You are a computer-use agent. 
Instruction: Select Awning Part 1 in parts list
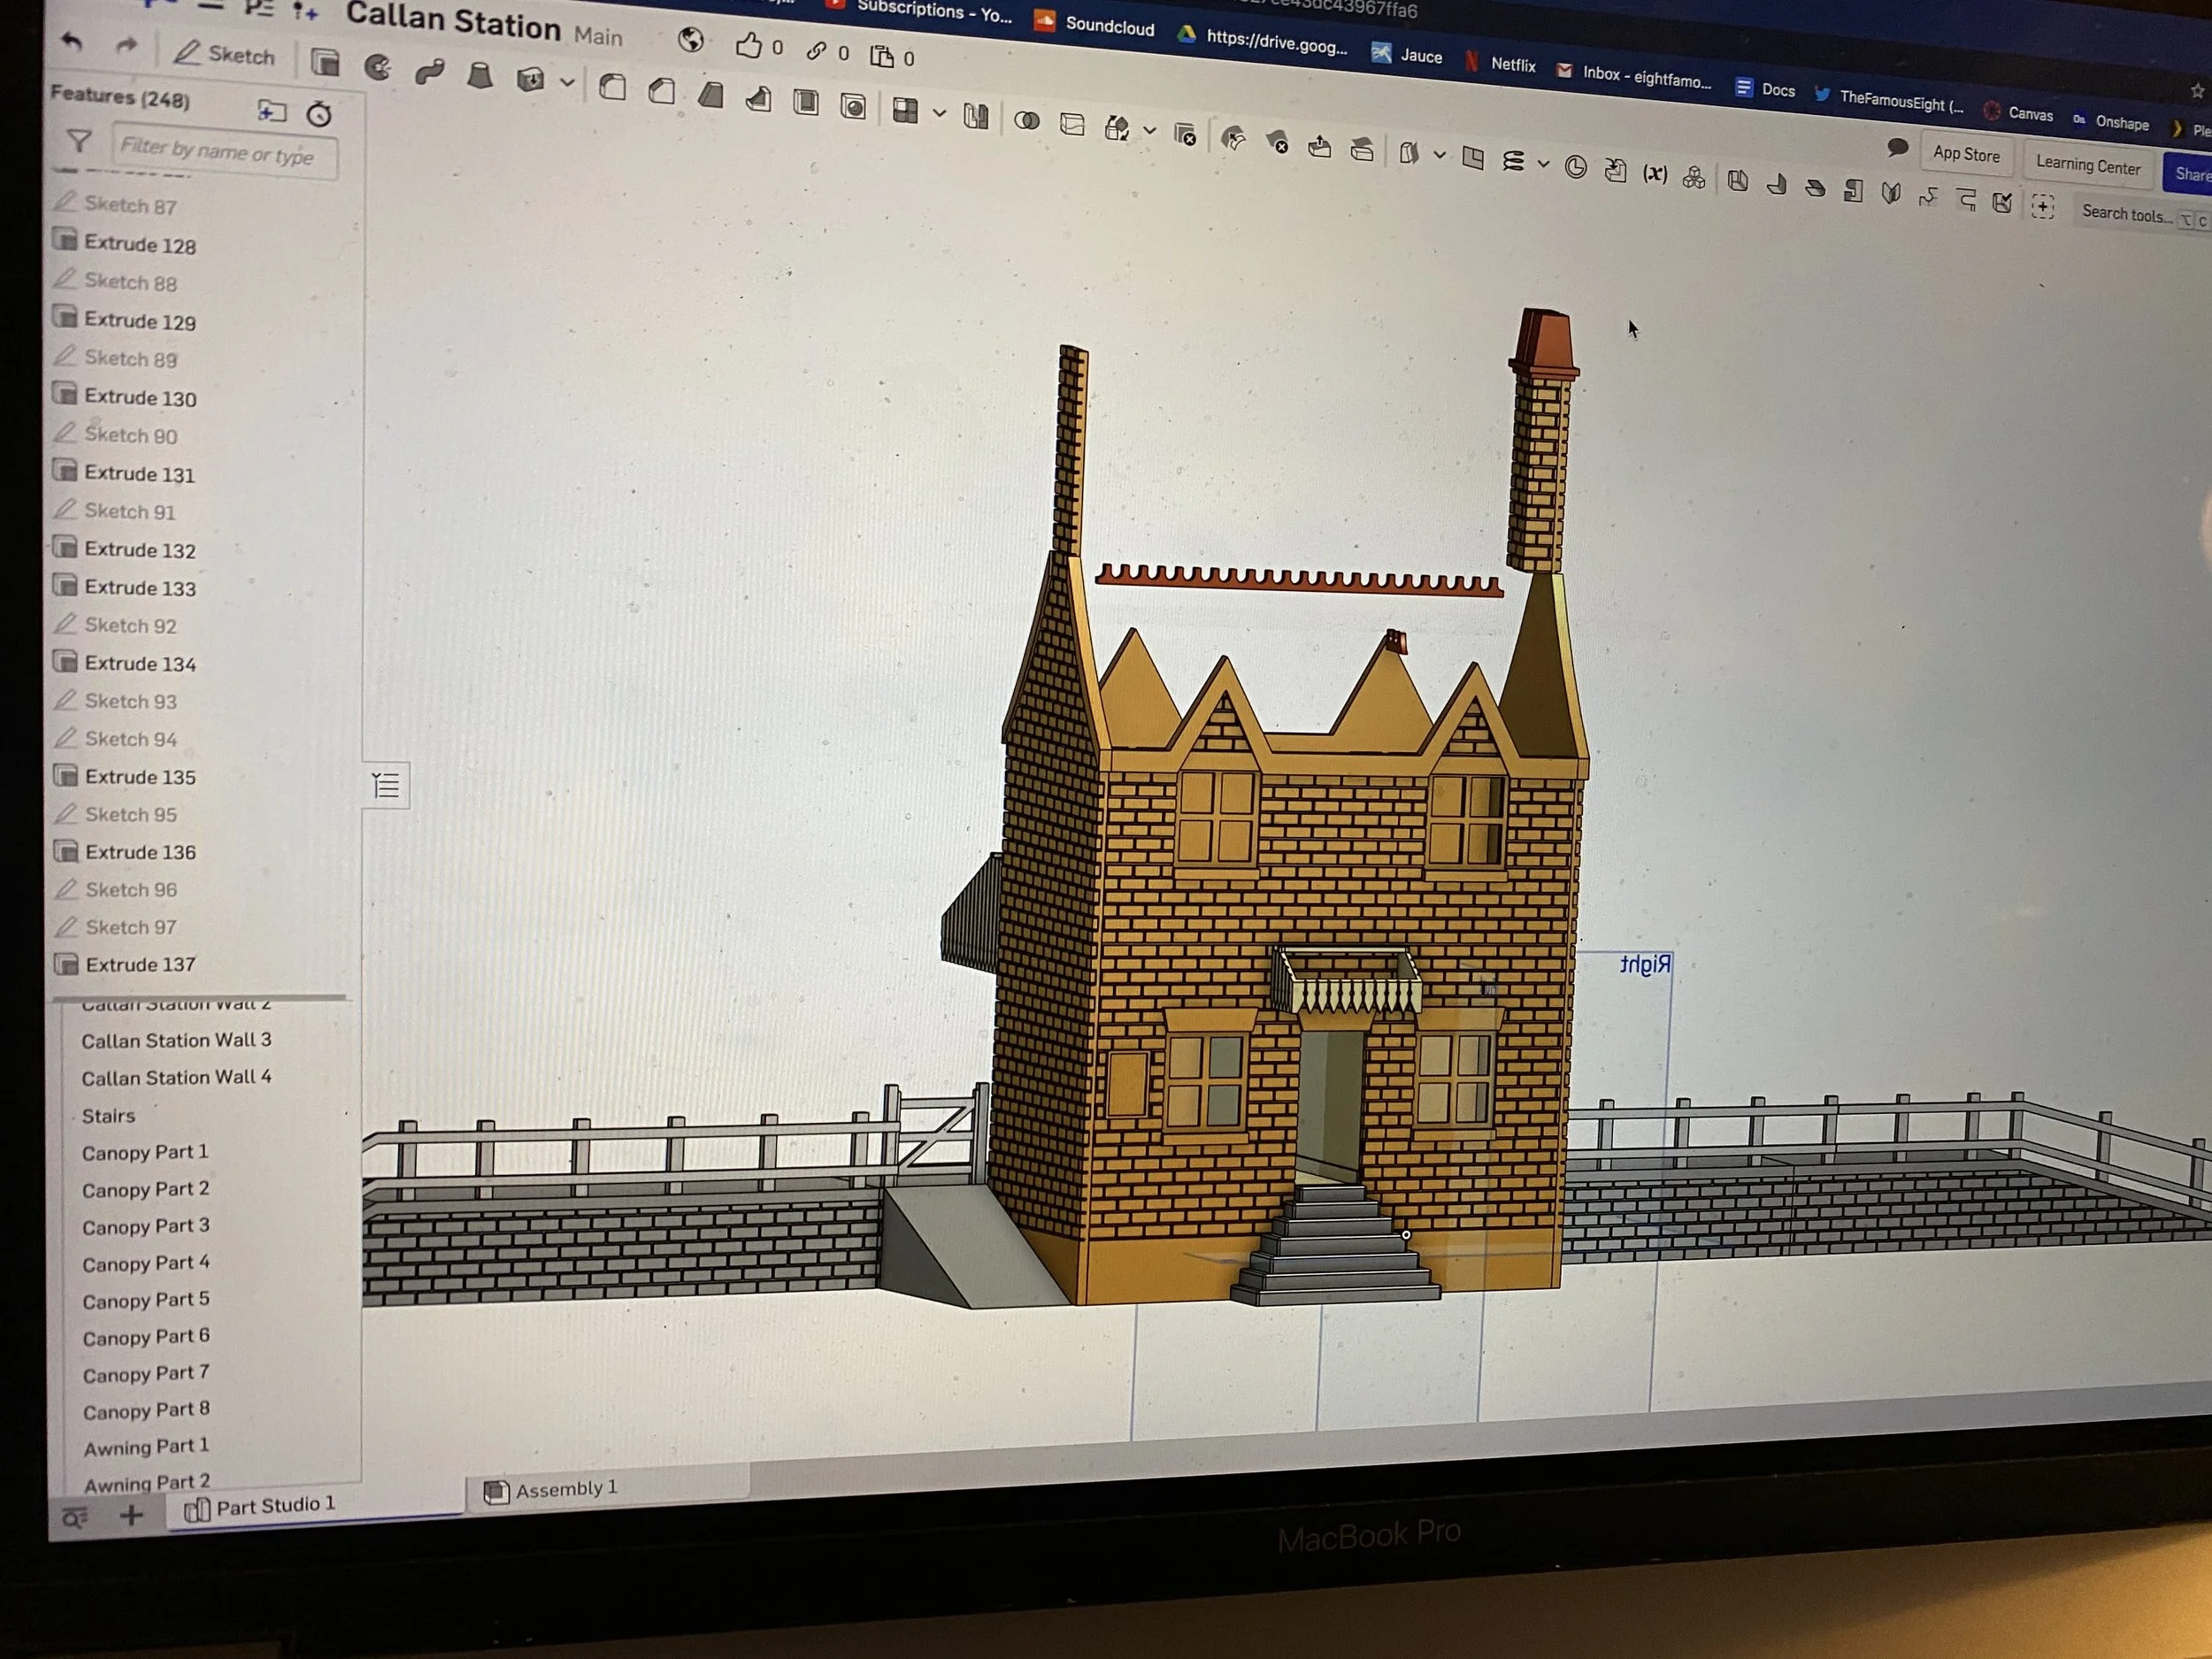tap(146, 1447)
